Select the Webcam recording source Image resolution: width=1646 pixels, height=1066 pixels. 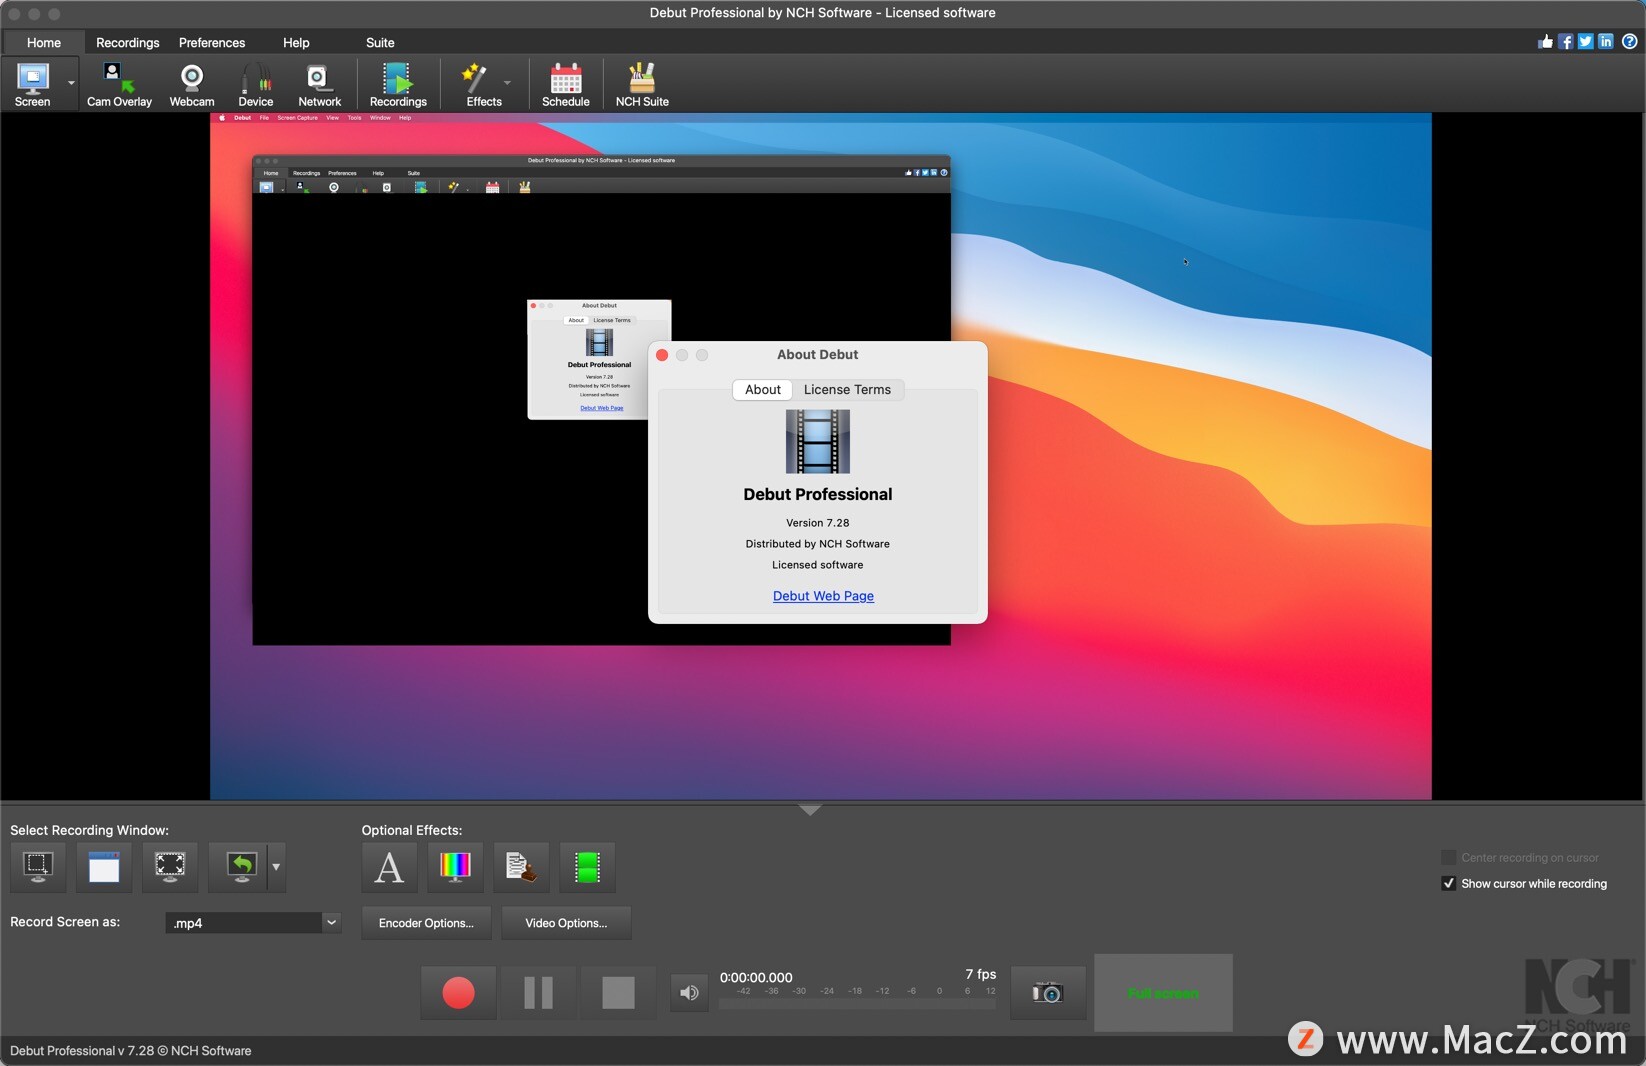191,84
